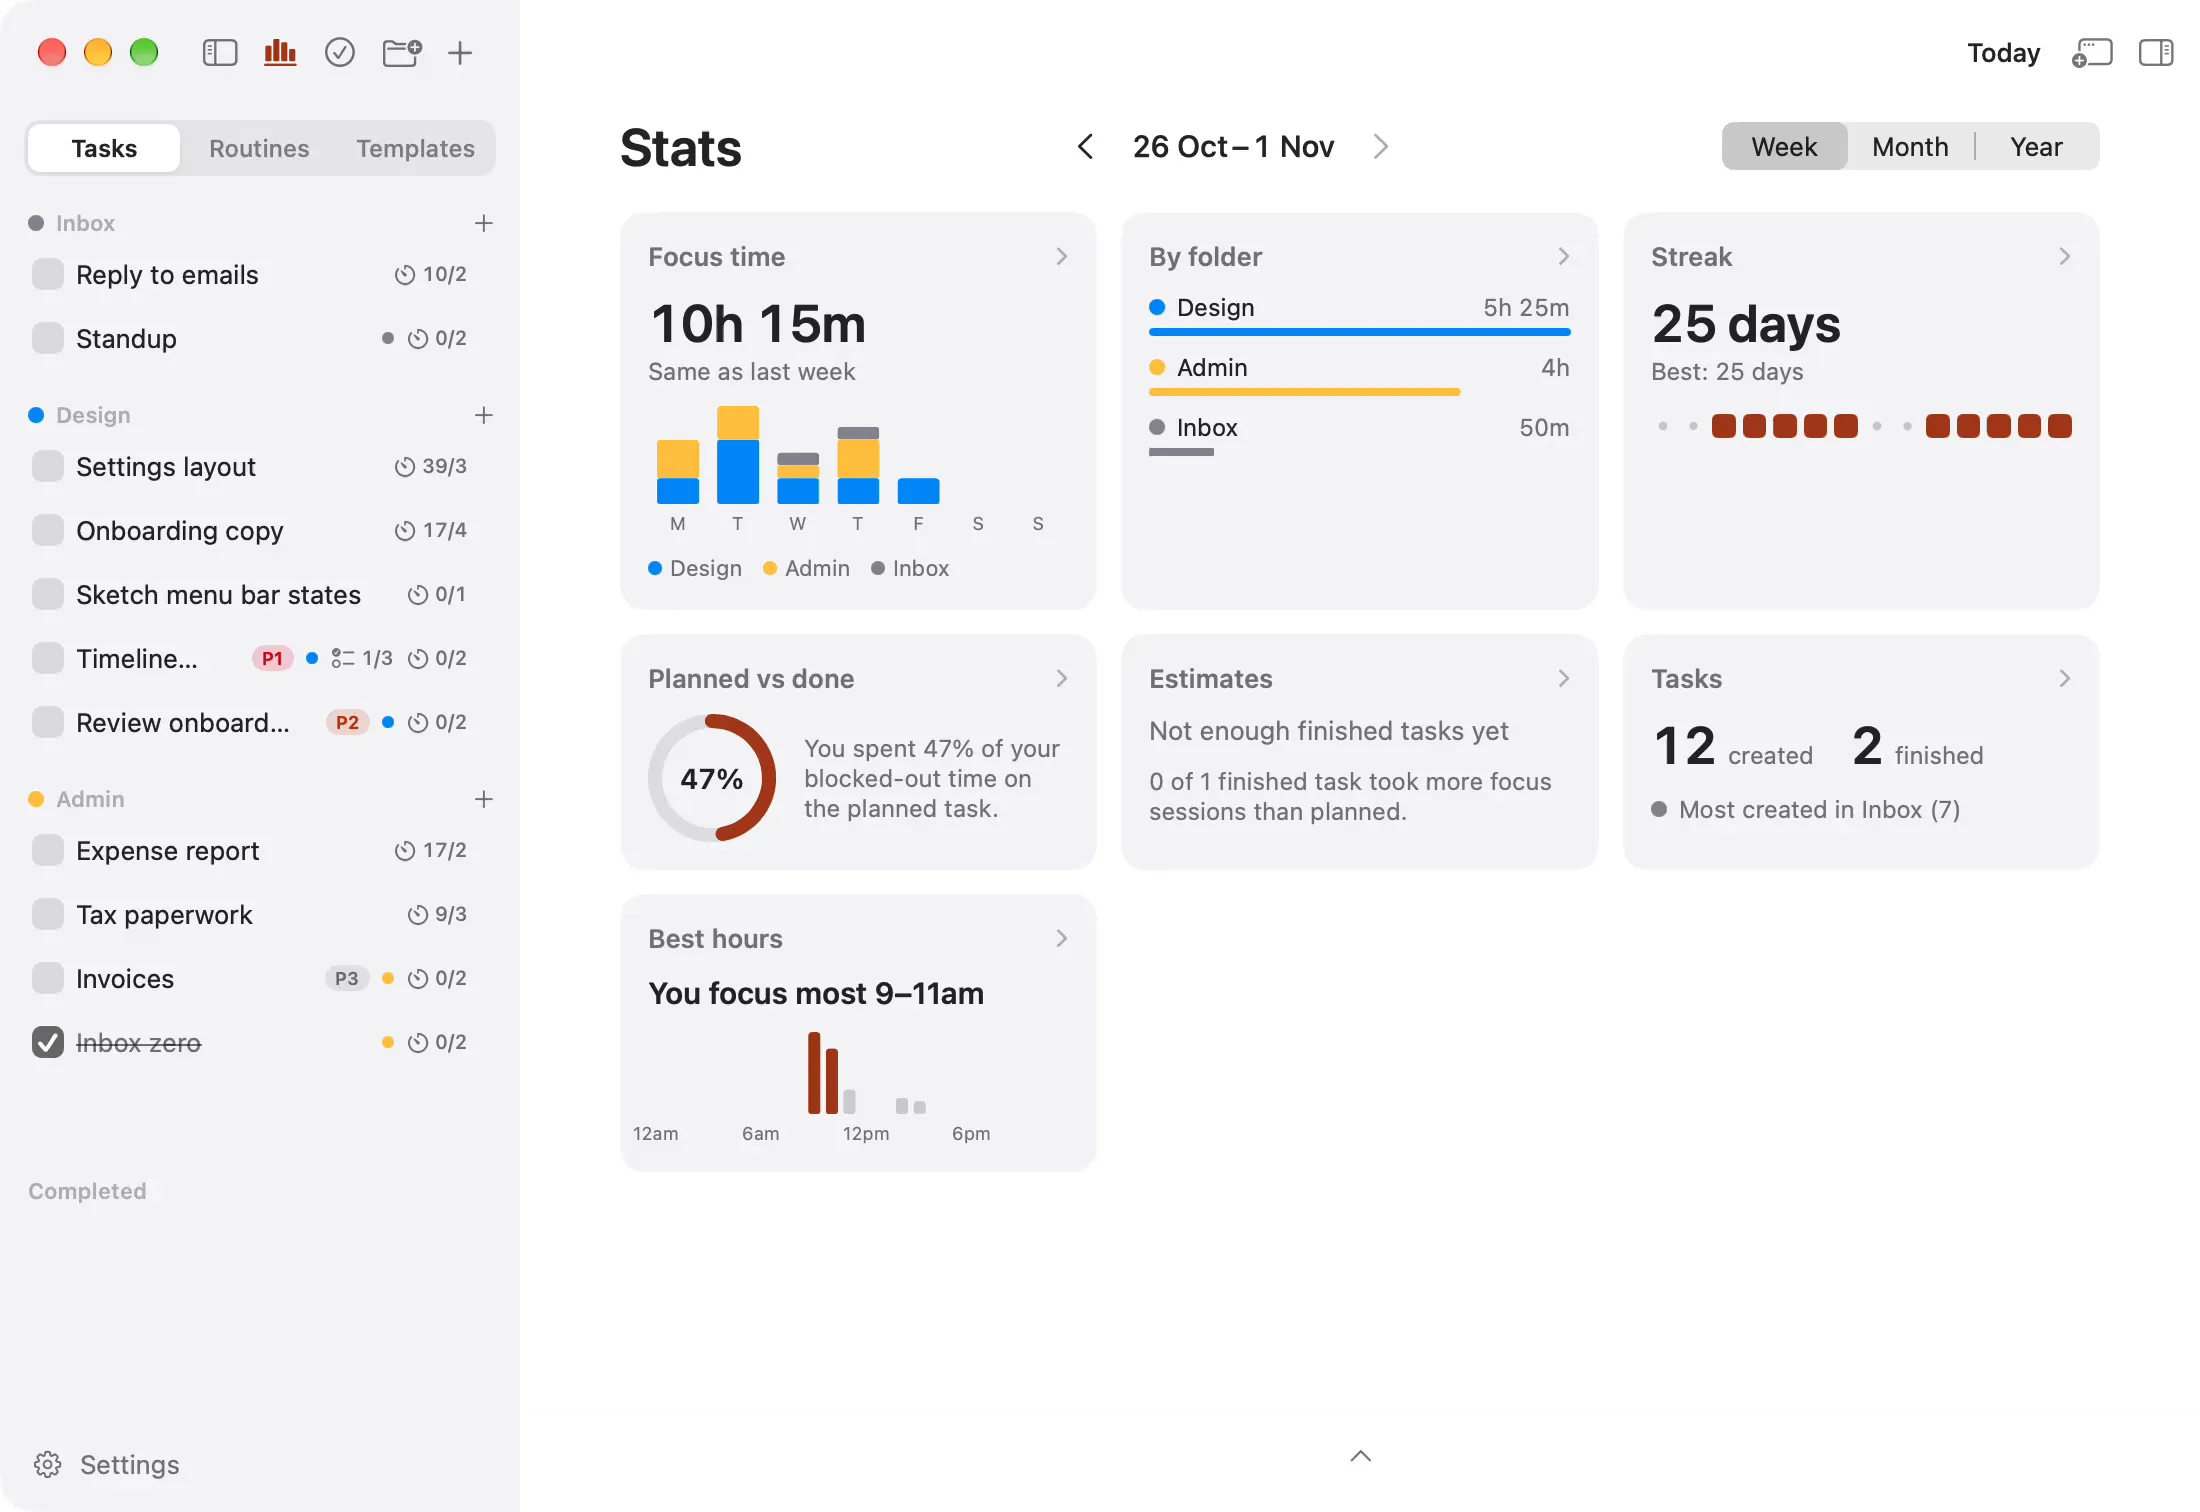Mark Settings layout as done
2200x1512 pixels.
tap(48, 466)
